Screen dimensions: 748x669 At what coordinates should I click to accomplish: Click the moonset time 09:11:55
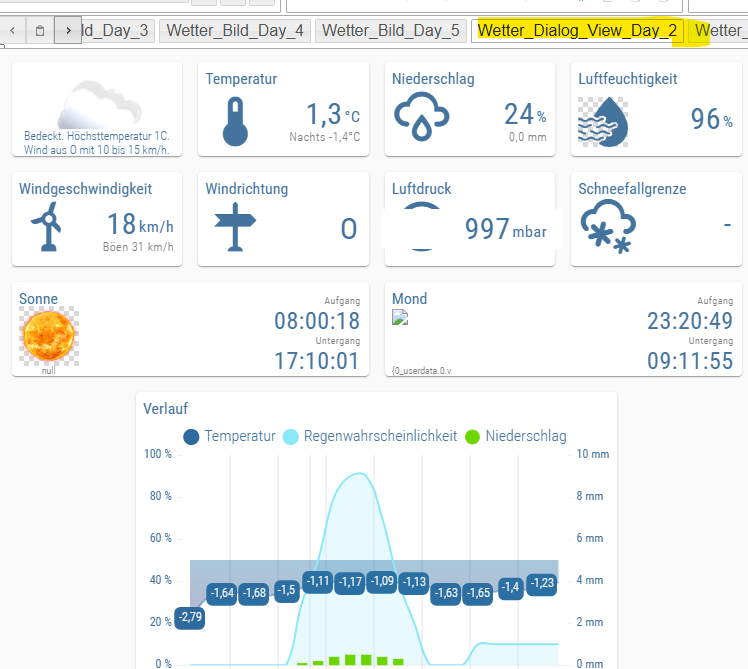[690, 361]
